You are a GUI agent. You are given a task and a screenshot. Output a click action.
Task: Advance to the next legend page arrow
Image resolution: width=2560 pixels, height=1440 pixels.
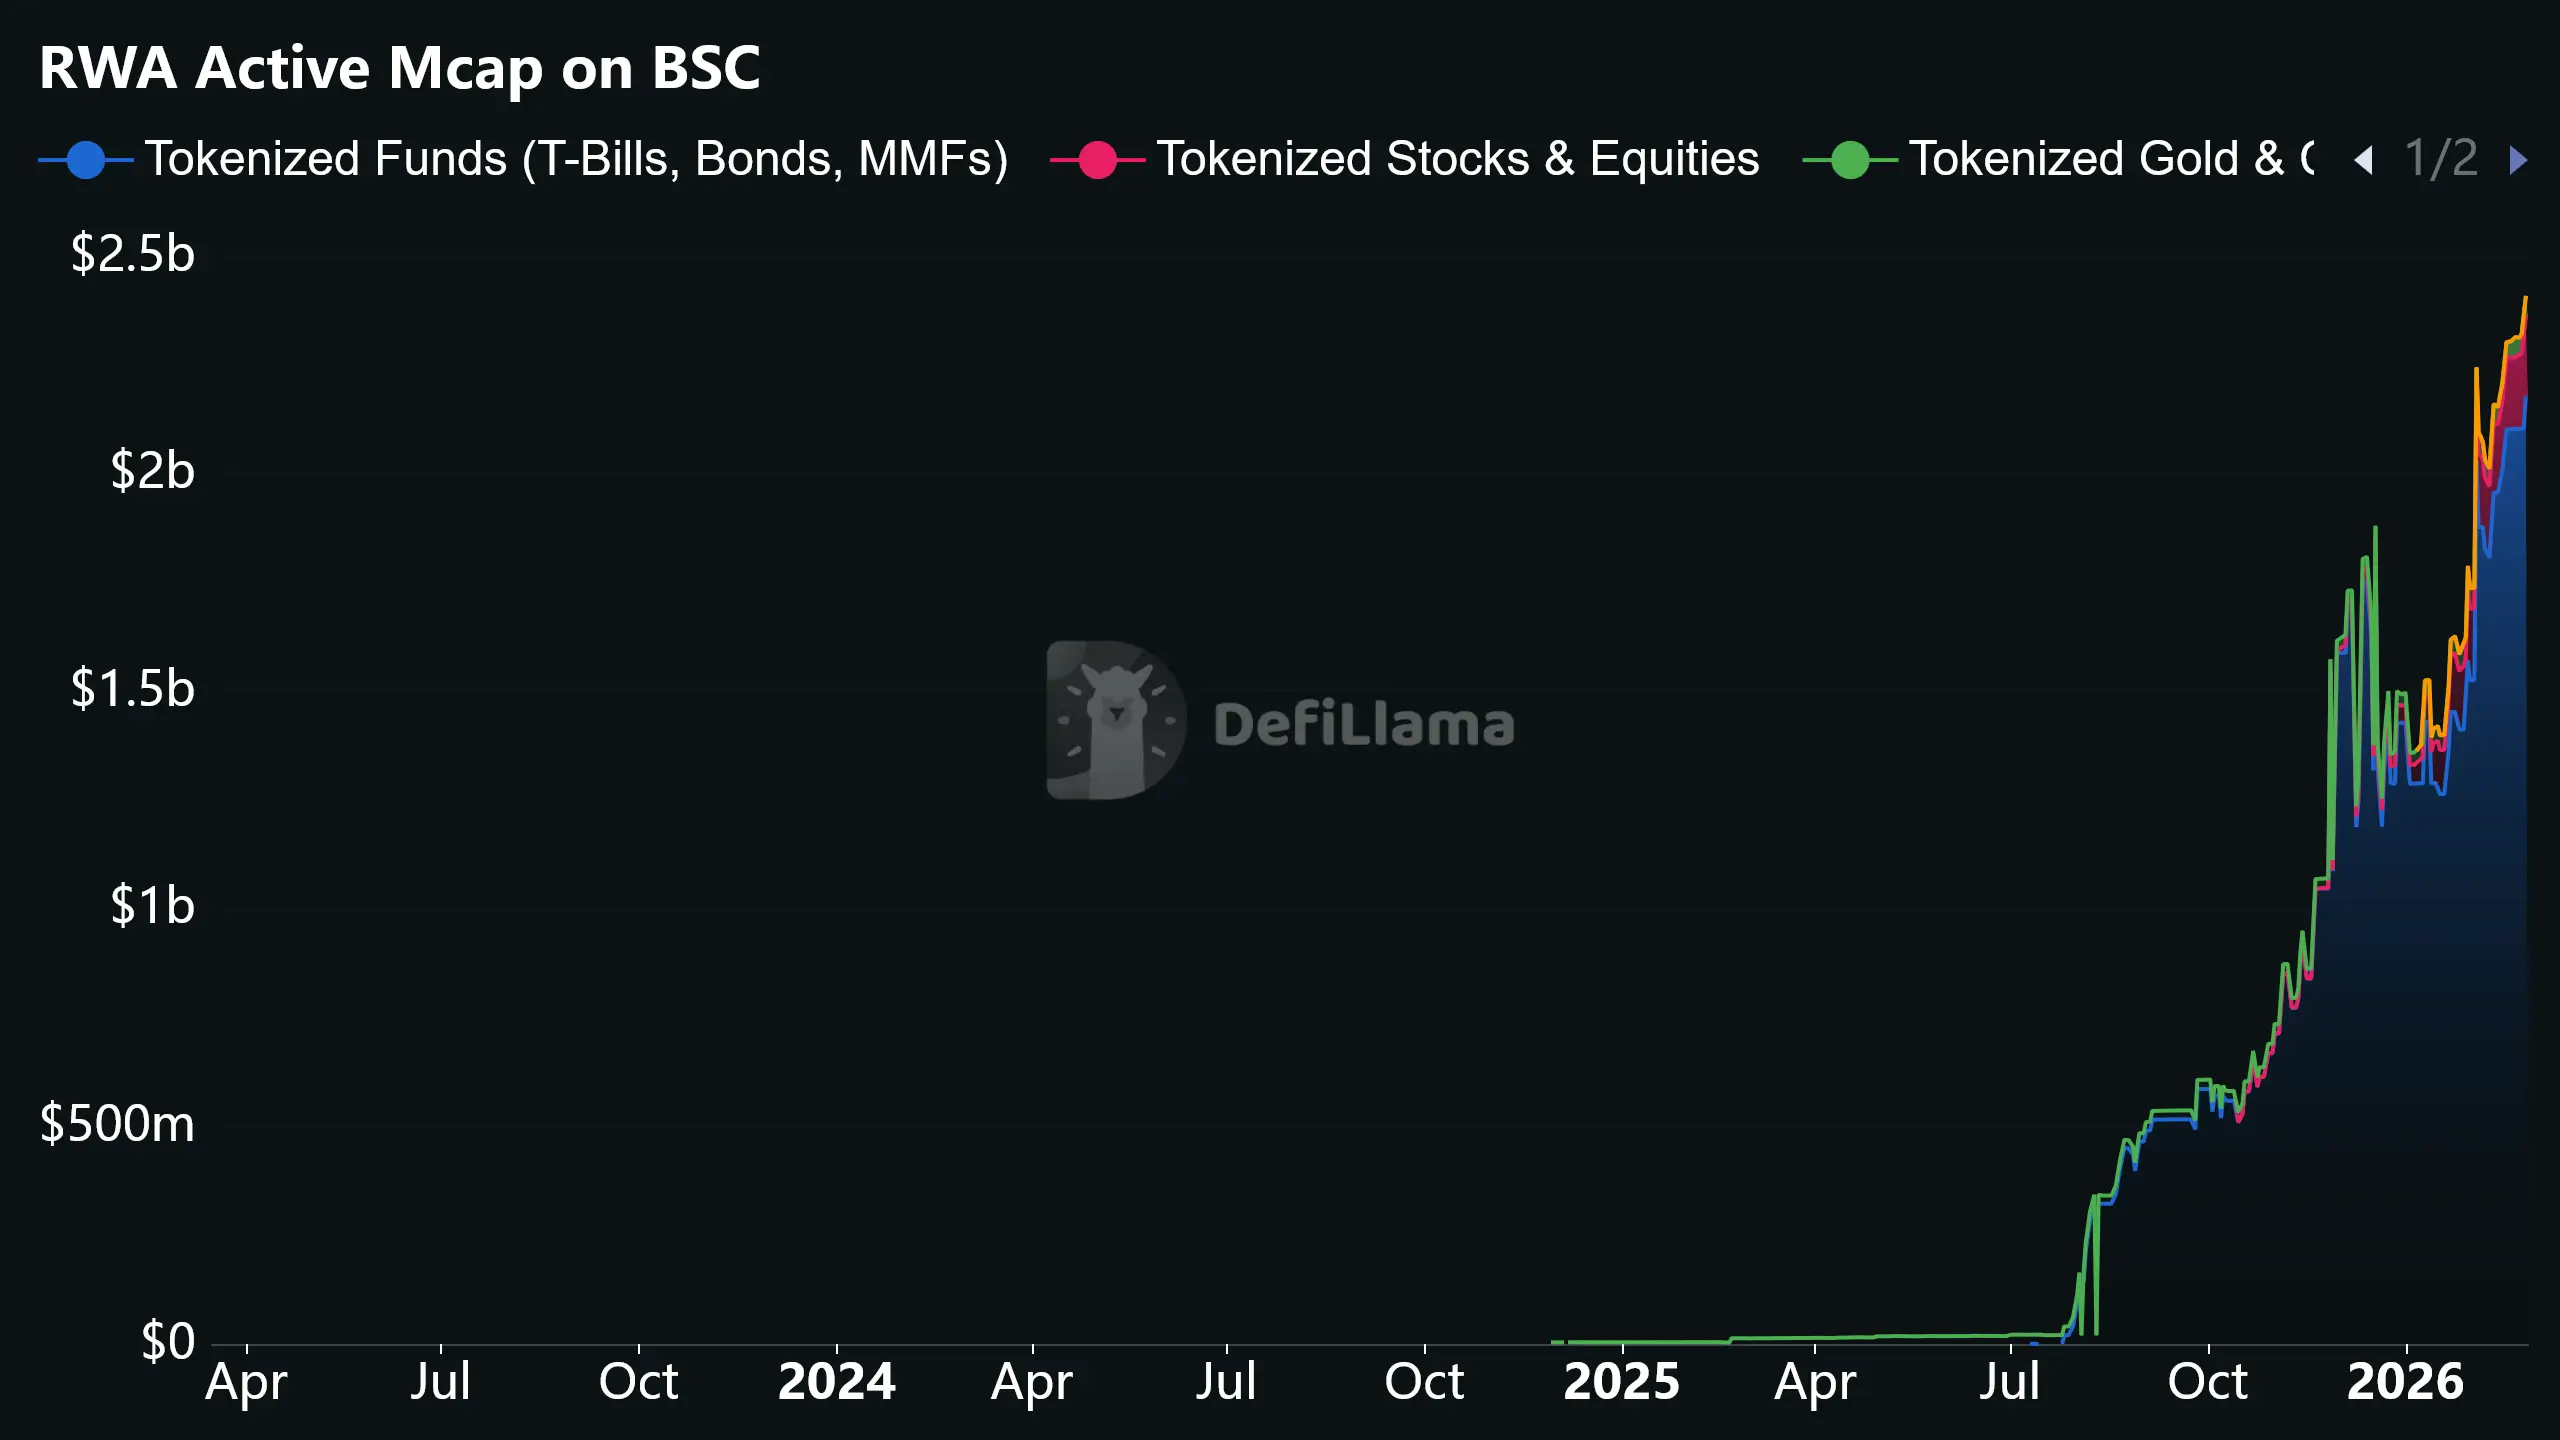click(2518, 160)
